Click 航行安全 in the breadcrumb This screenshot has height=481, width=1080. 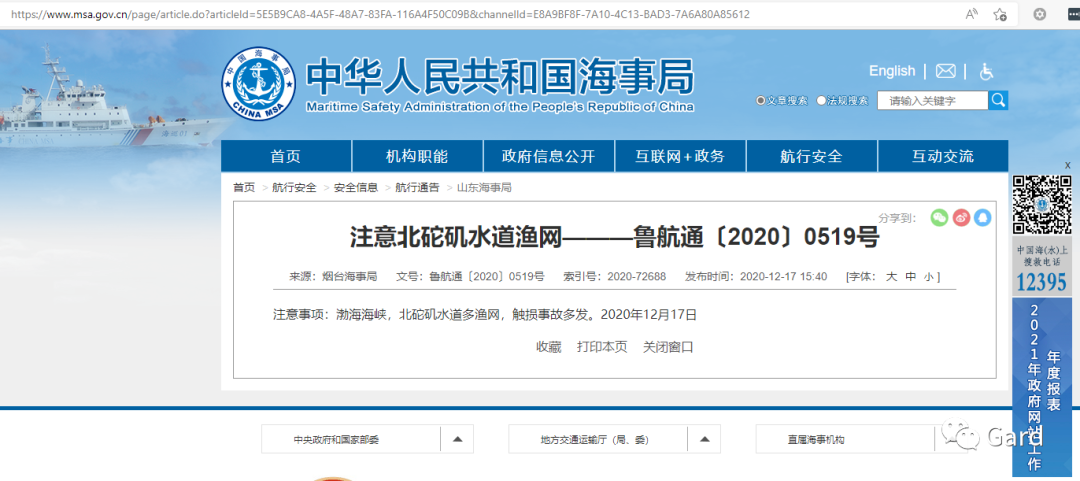click(x=294, y=187)
